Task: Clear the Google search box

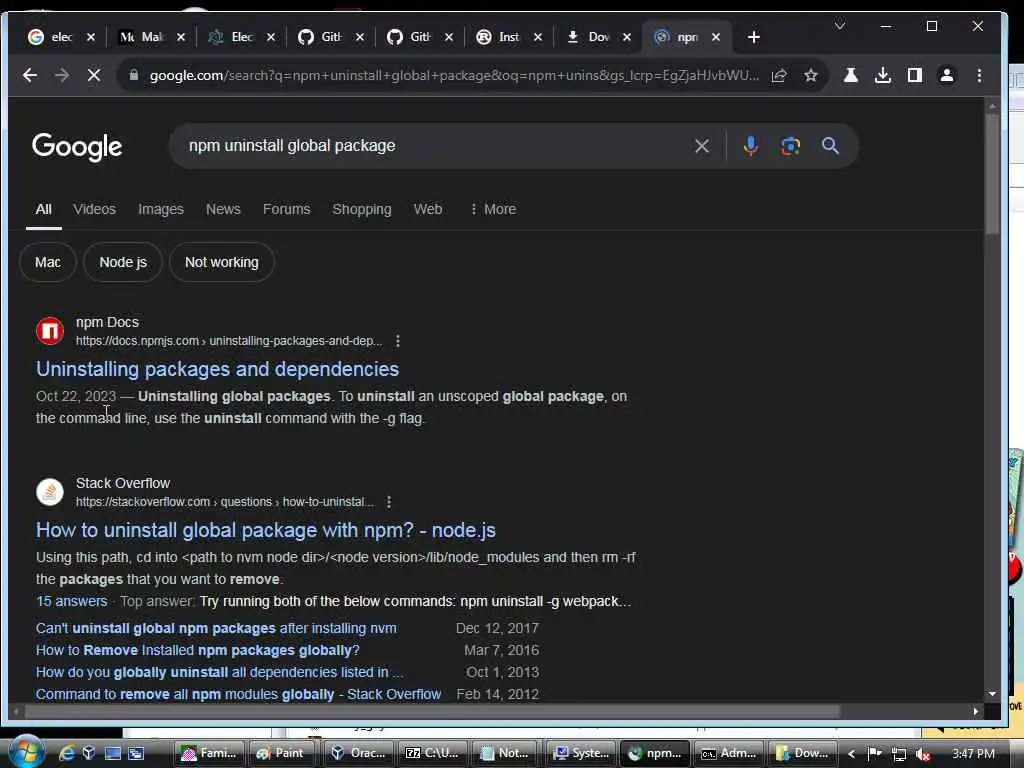Action: [x=701, y=146]
